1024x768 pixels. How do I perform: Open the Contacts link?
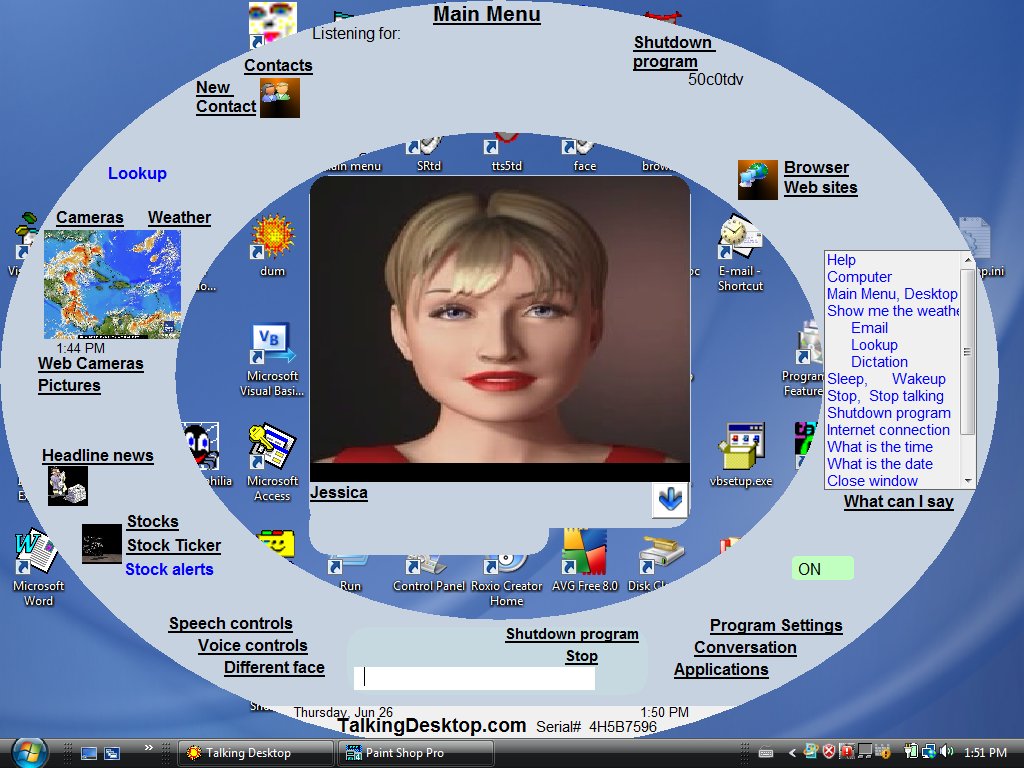[278, 65]
